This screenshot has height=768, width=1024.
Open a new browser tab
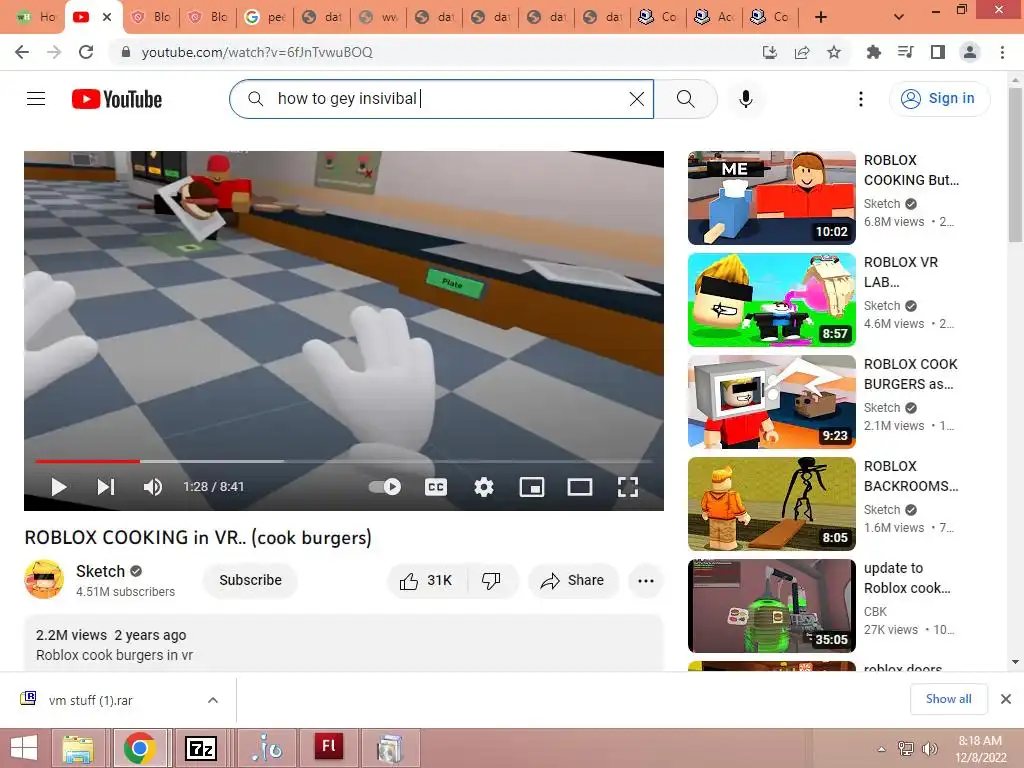pyautogui.click(x=821, y=17)
